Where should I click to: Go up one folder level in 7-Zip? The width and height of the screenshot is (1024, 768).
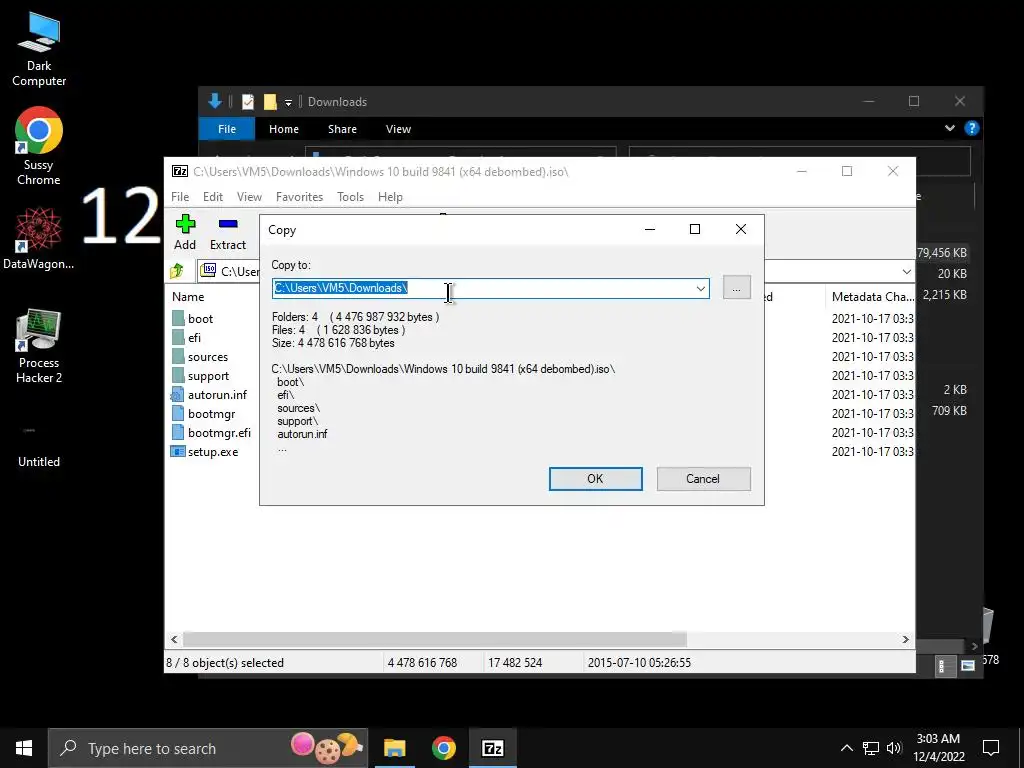pyautogui.click(x=177, y=271)
